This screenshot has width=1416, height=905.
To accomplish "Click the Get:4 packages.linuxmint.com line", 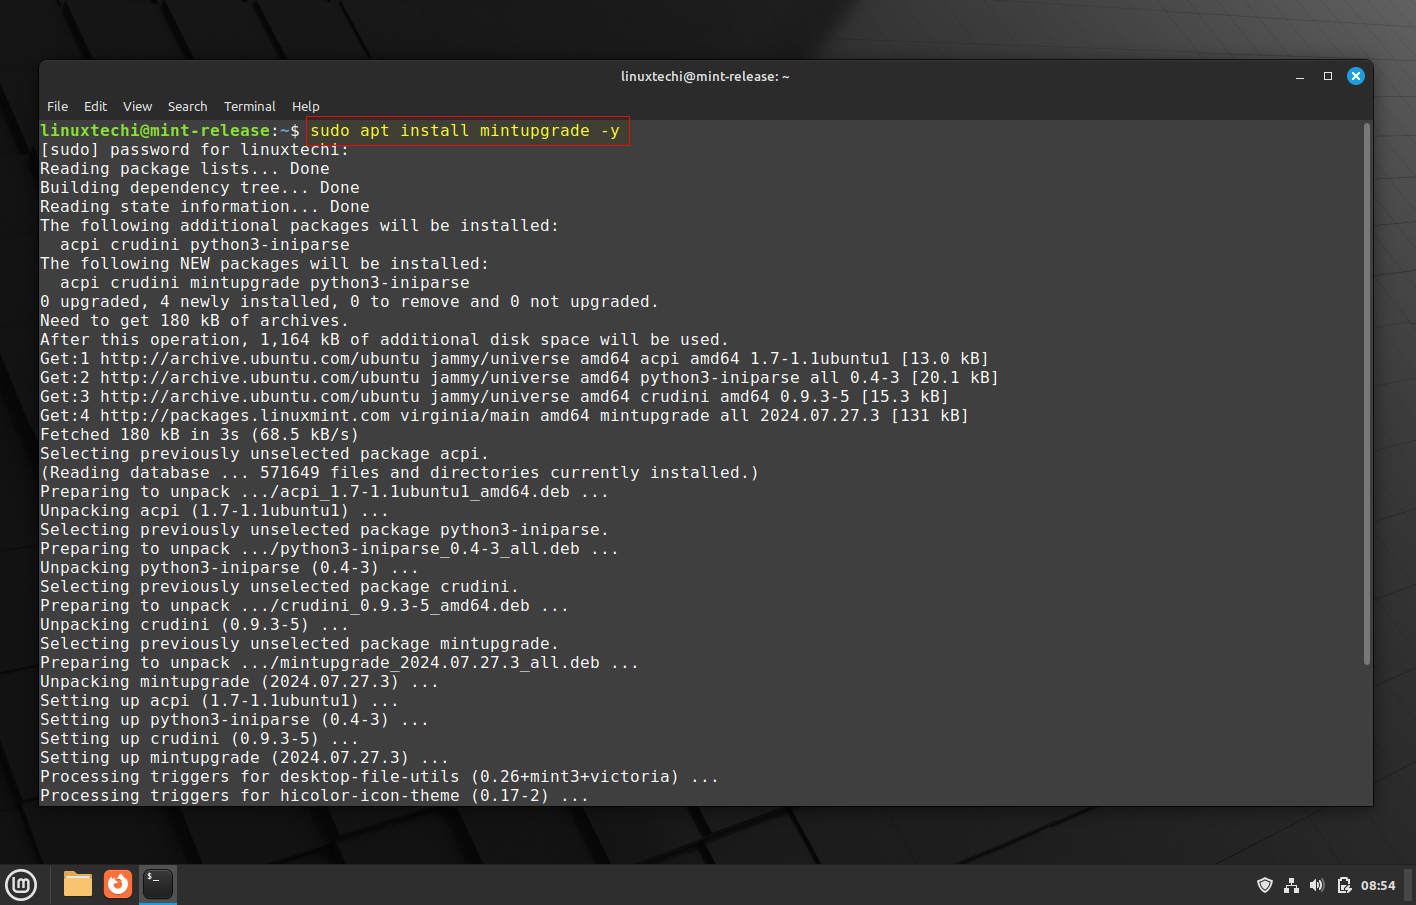I will coord(505,416).
